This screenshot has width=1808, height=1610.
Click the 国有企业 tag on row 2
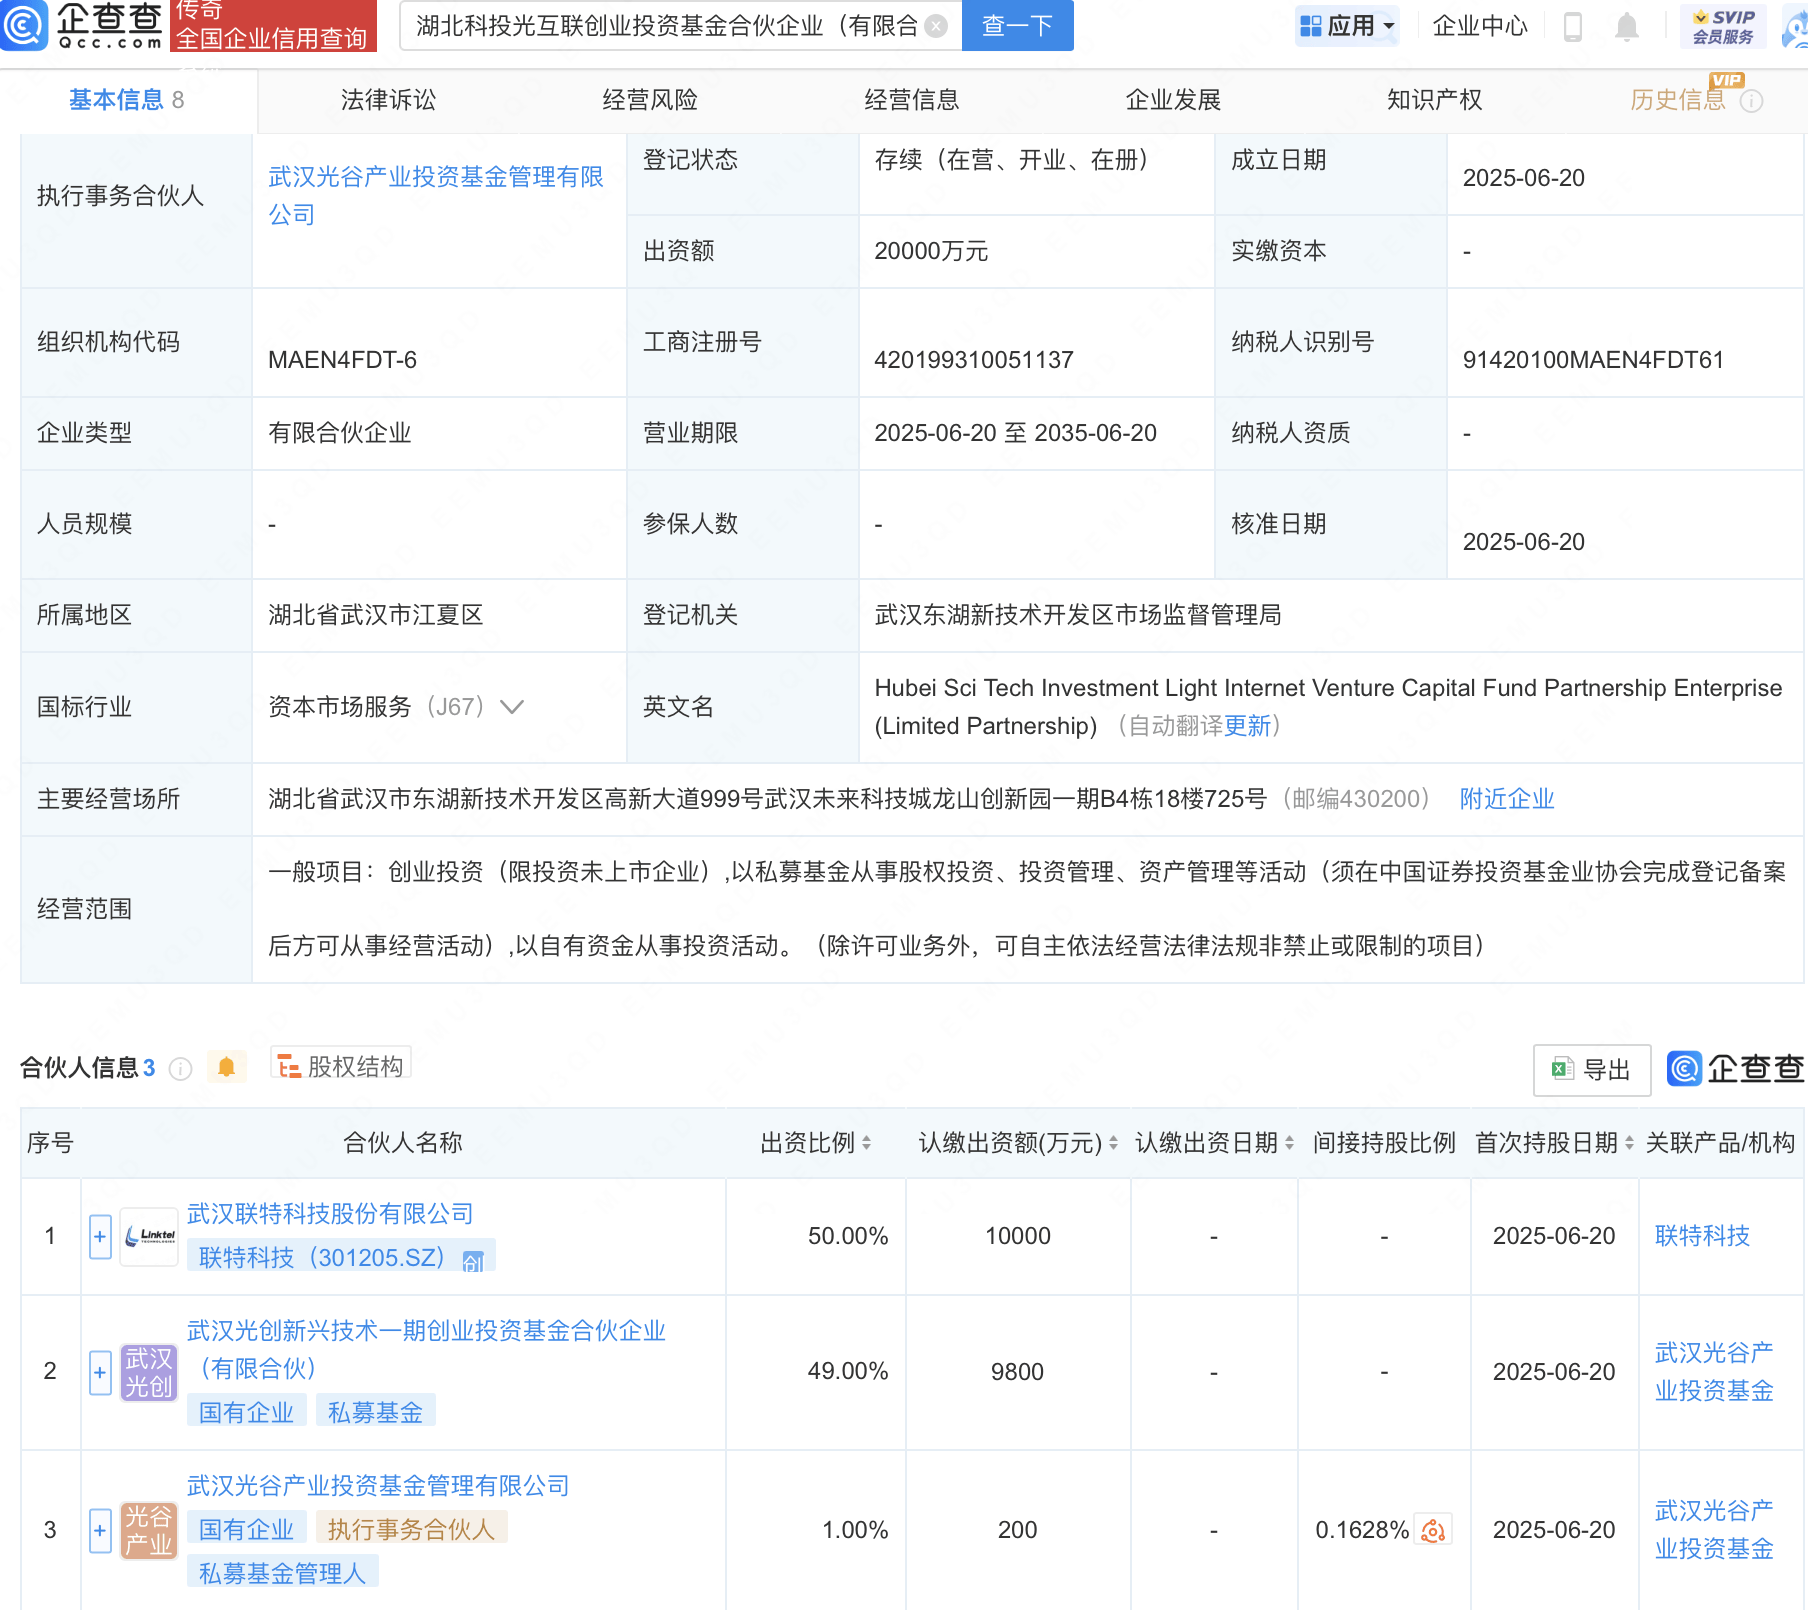point(246,1412)
